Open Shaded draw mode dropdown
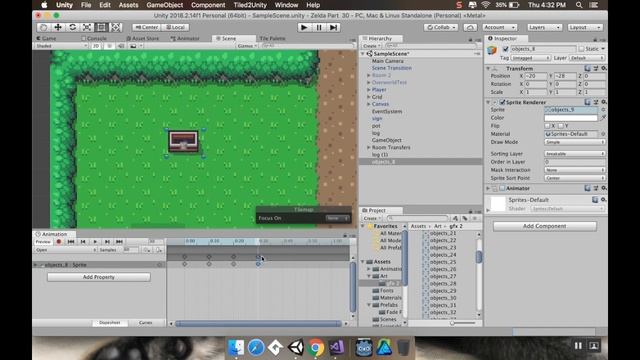This screenshot has width=640, height=360. (61, 46)
